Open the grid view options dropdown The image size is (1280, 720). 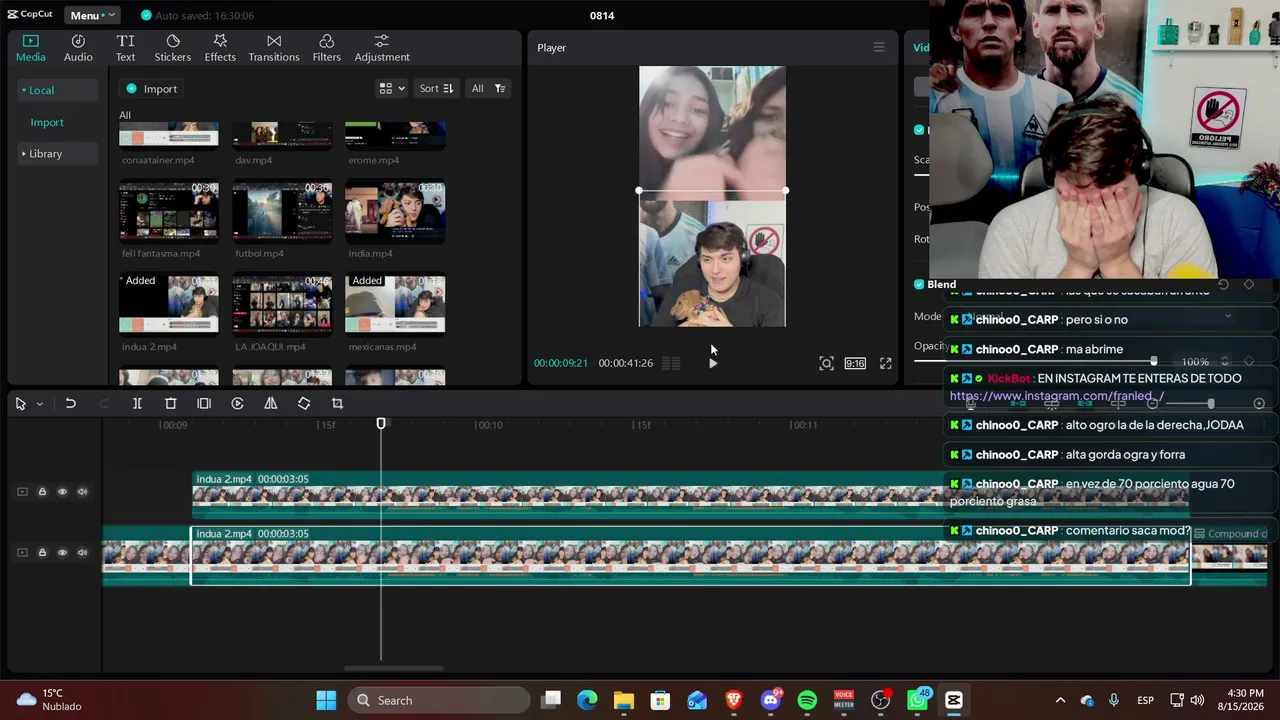(391, 88)
